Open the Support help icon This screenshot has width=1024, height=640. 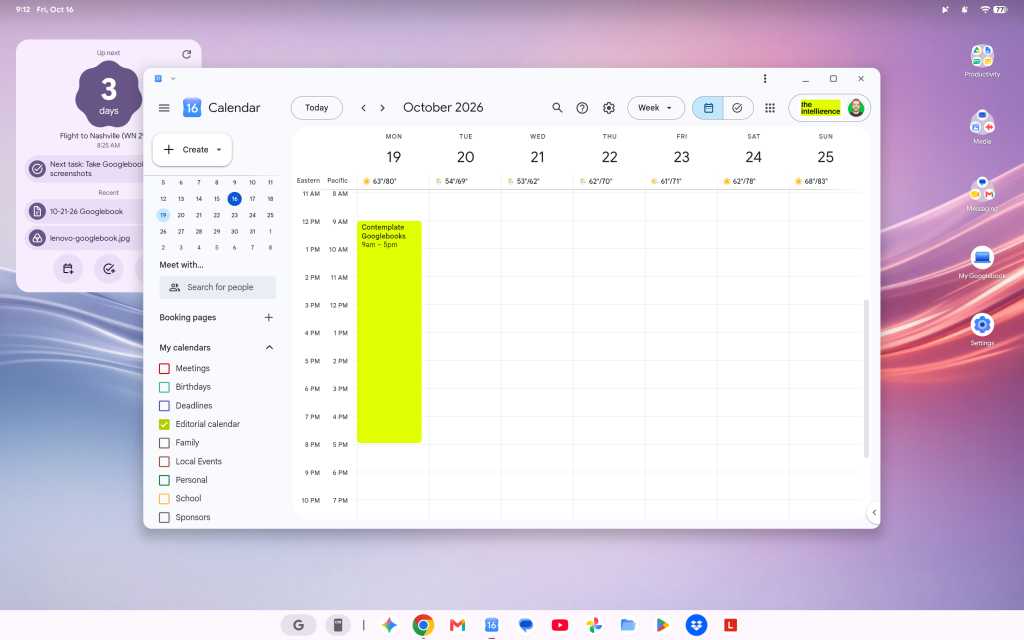click(582, 108)
